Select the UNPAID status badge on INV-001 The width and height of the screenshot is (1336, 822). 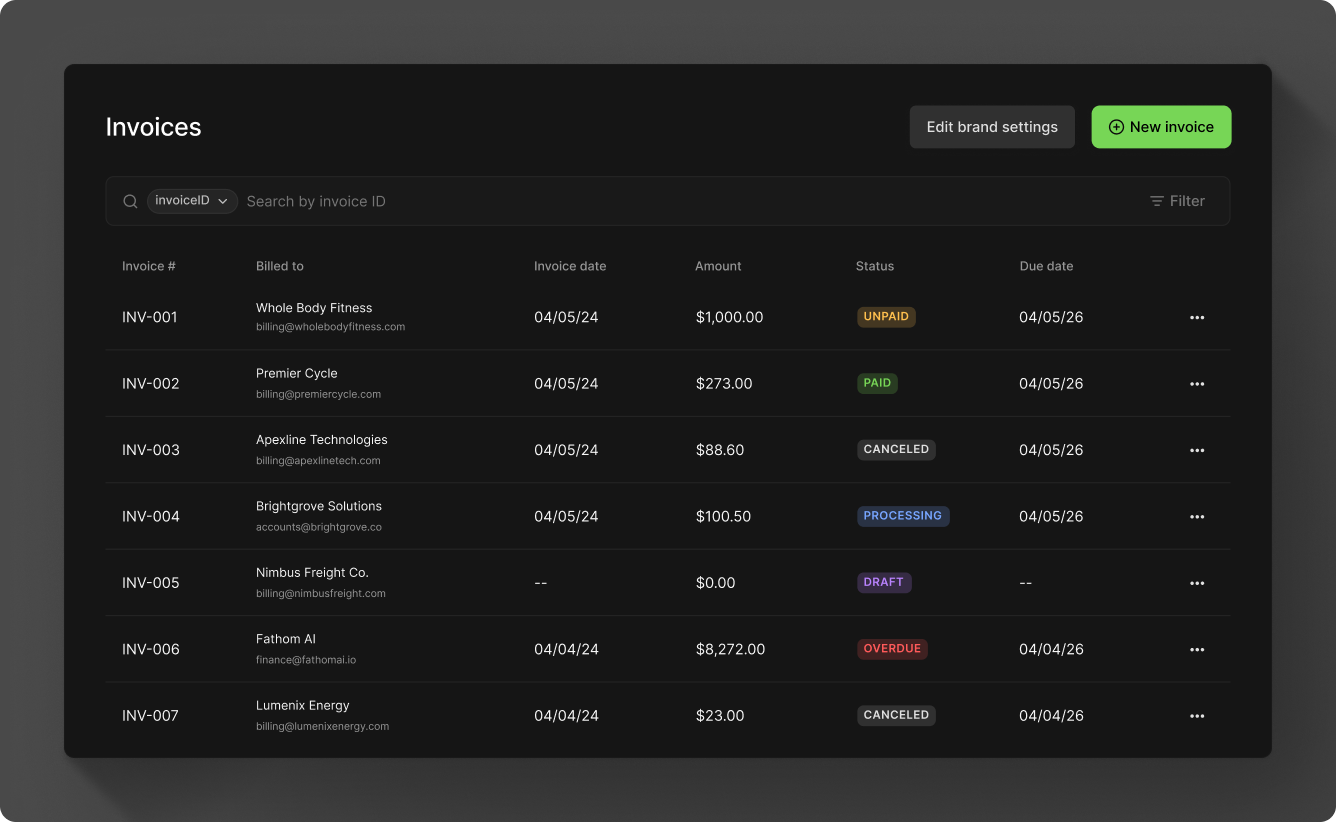point(886,316)
